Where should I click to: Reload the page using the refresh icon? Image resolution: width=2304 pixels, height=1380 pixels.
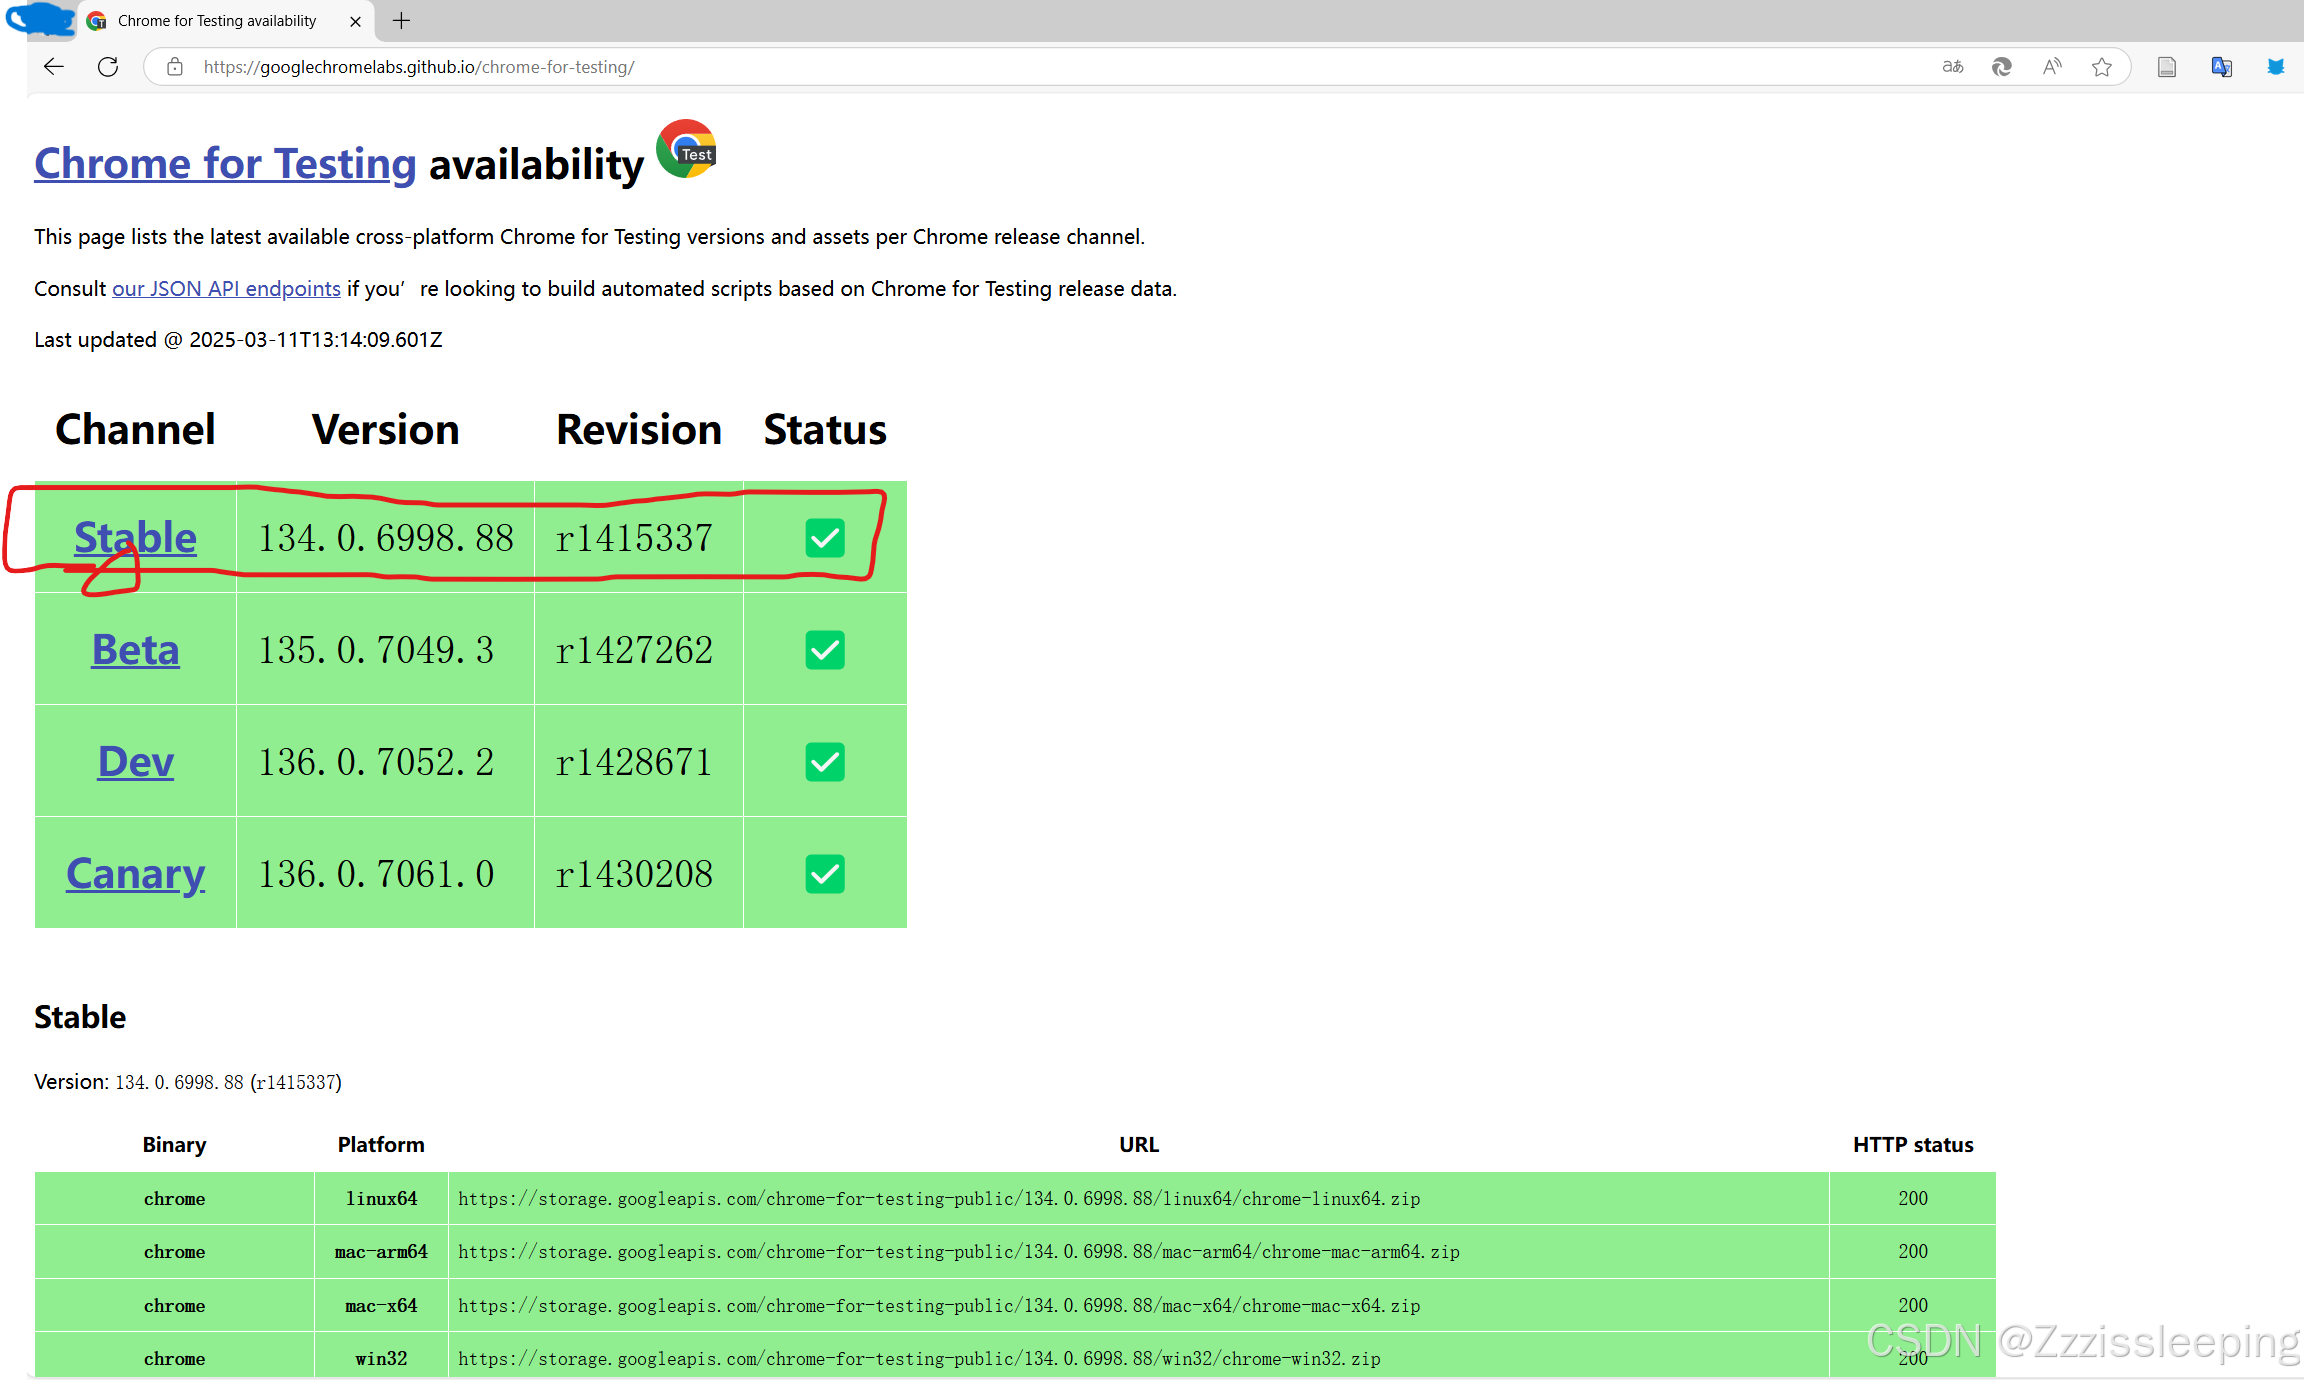(108, 67)
